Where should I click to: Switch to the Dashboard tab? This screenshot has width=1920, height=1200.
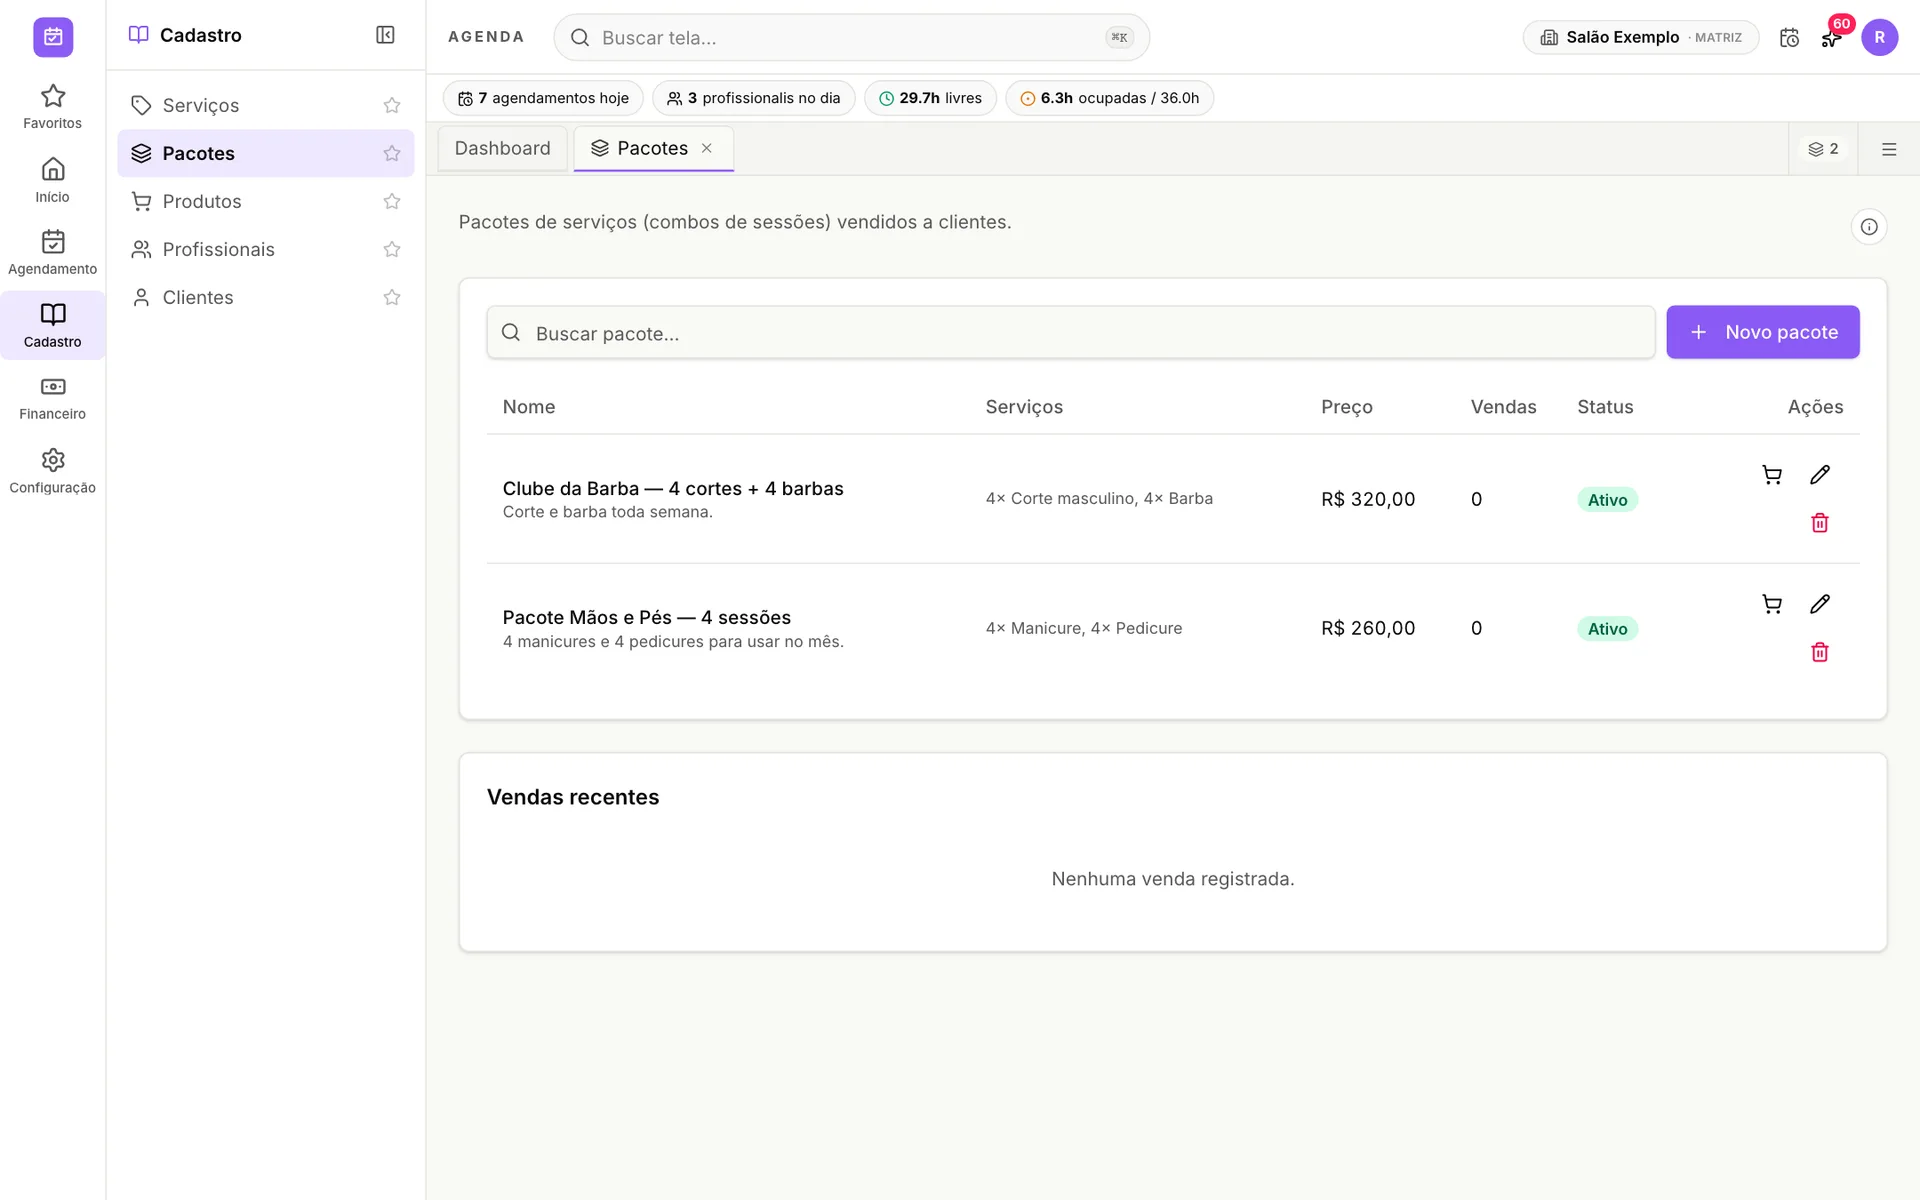(503, 148)
